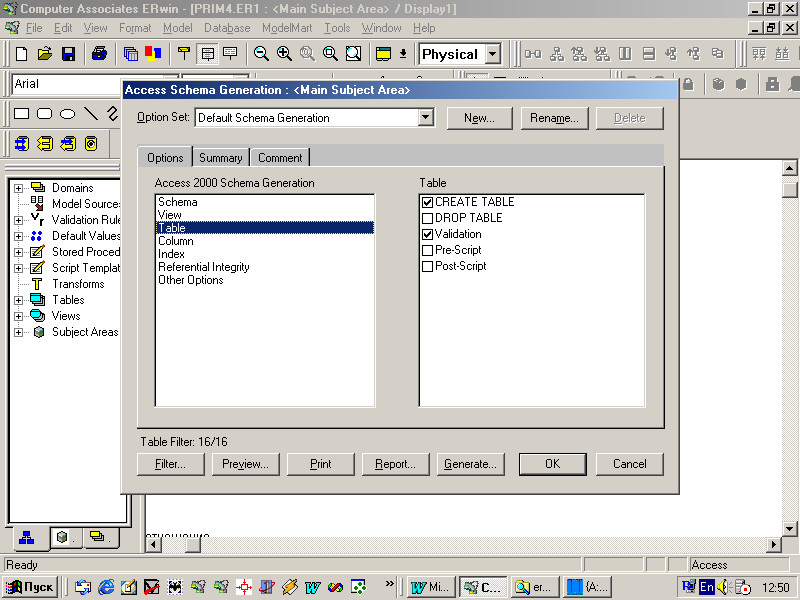Screen dimensions: 800x600
Task: Click the entity-level display icon
Action: (x=184, y=54)
